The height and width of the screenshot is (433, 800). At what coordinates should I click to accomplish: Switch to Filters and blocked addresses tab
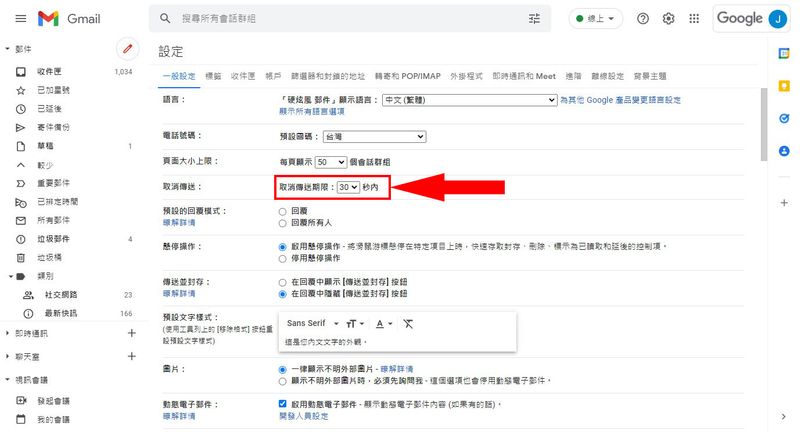pos(328,76)
